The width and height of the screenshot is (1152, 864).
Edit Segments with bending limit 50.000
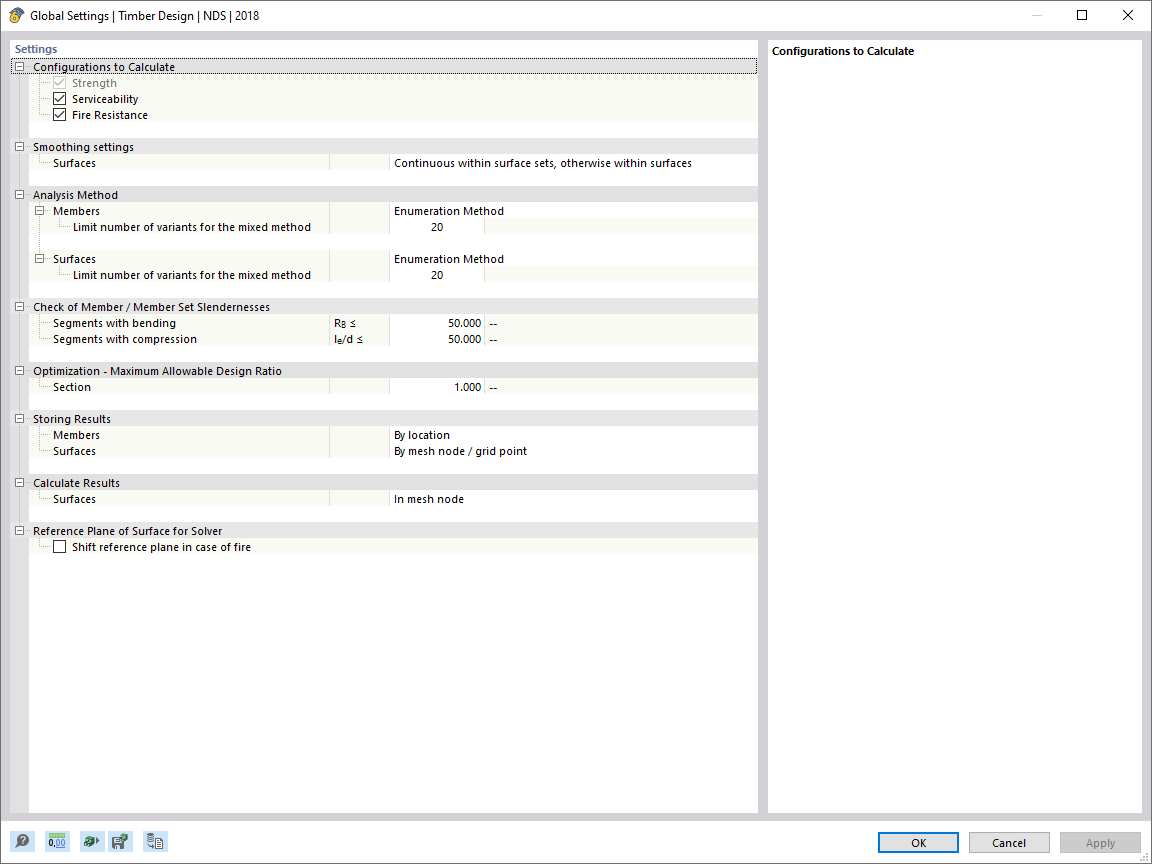click(437, 323)
